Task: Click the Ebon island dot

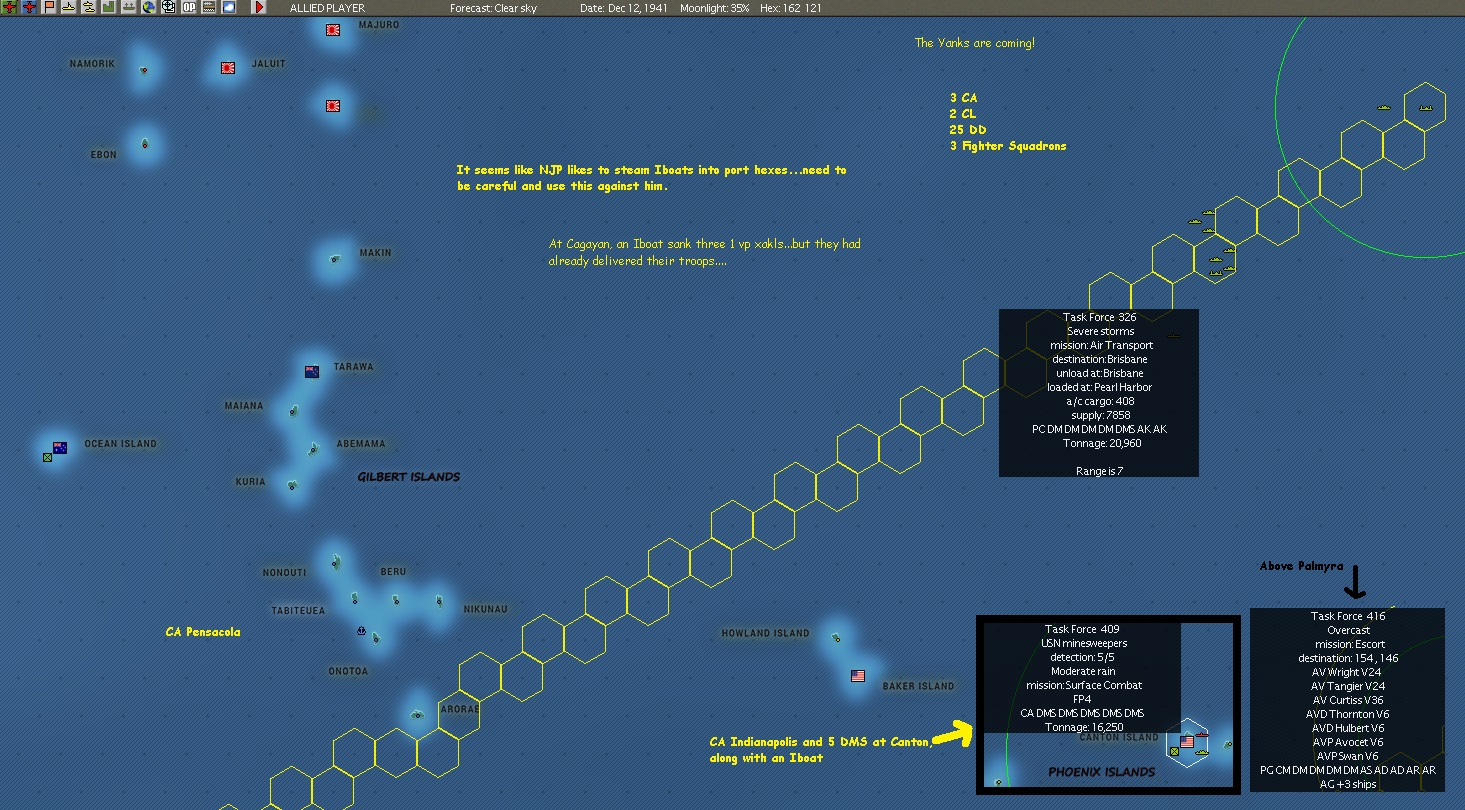Action: pyautogui.click(x=145, y=144)
